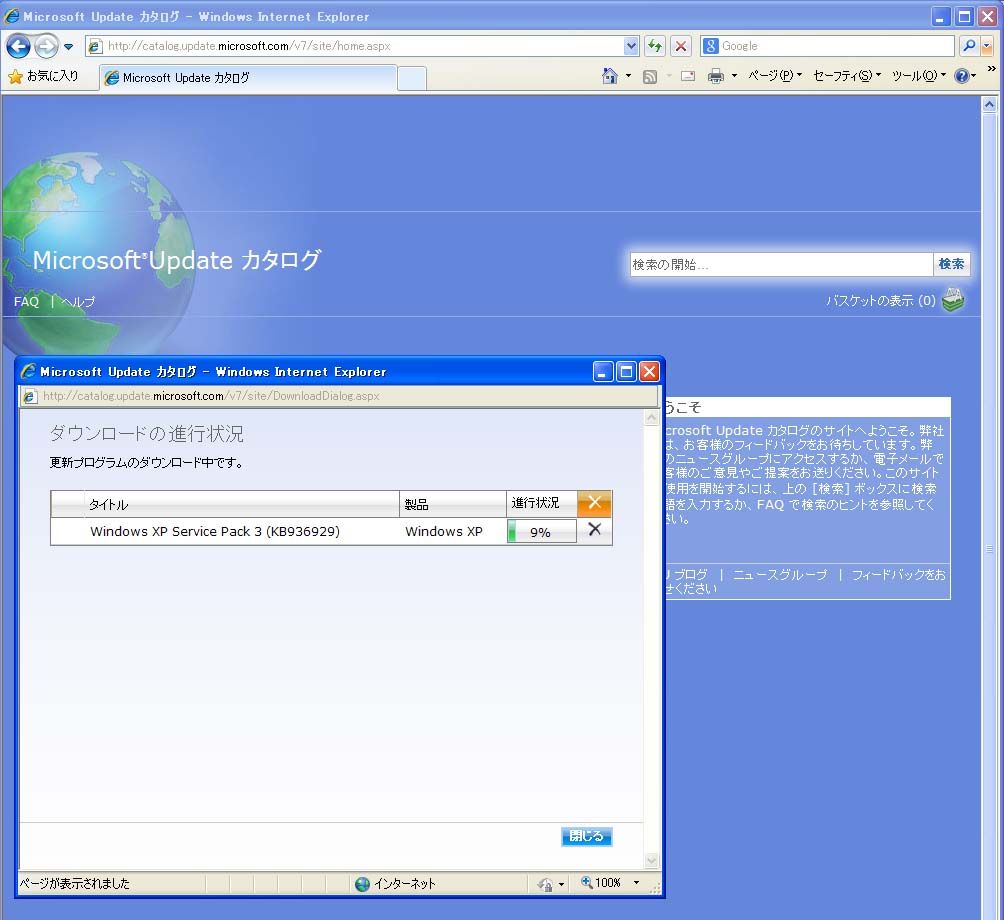
Task: Open the ページ(P) menu
Action: click(x=775, y=76)
